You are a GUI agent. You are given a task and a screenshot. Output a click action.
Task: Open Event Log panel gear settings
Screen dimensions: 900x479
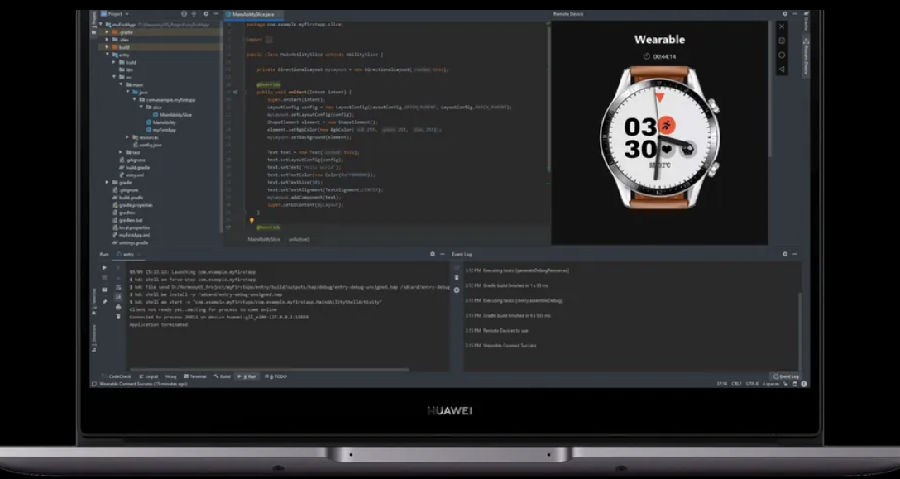785,254
